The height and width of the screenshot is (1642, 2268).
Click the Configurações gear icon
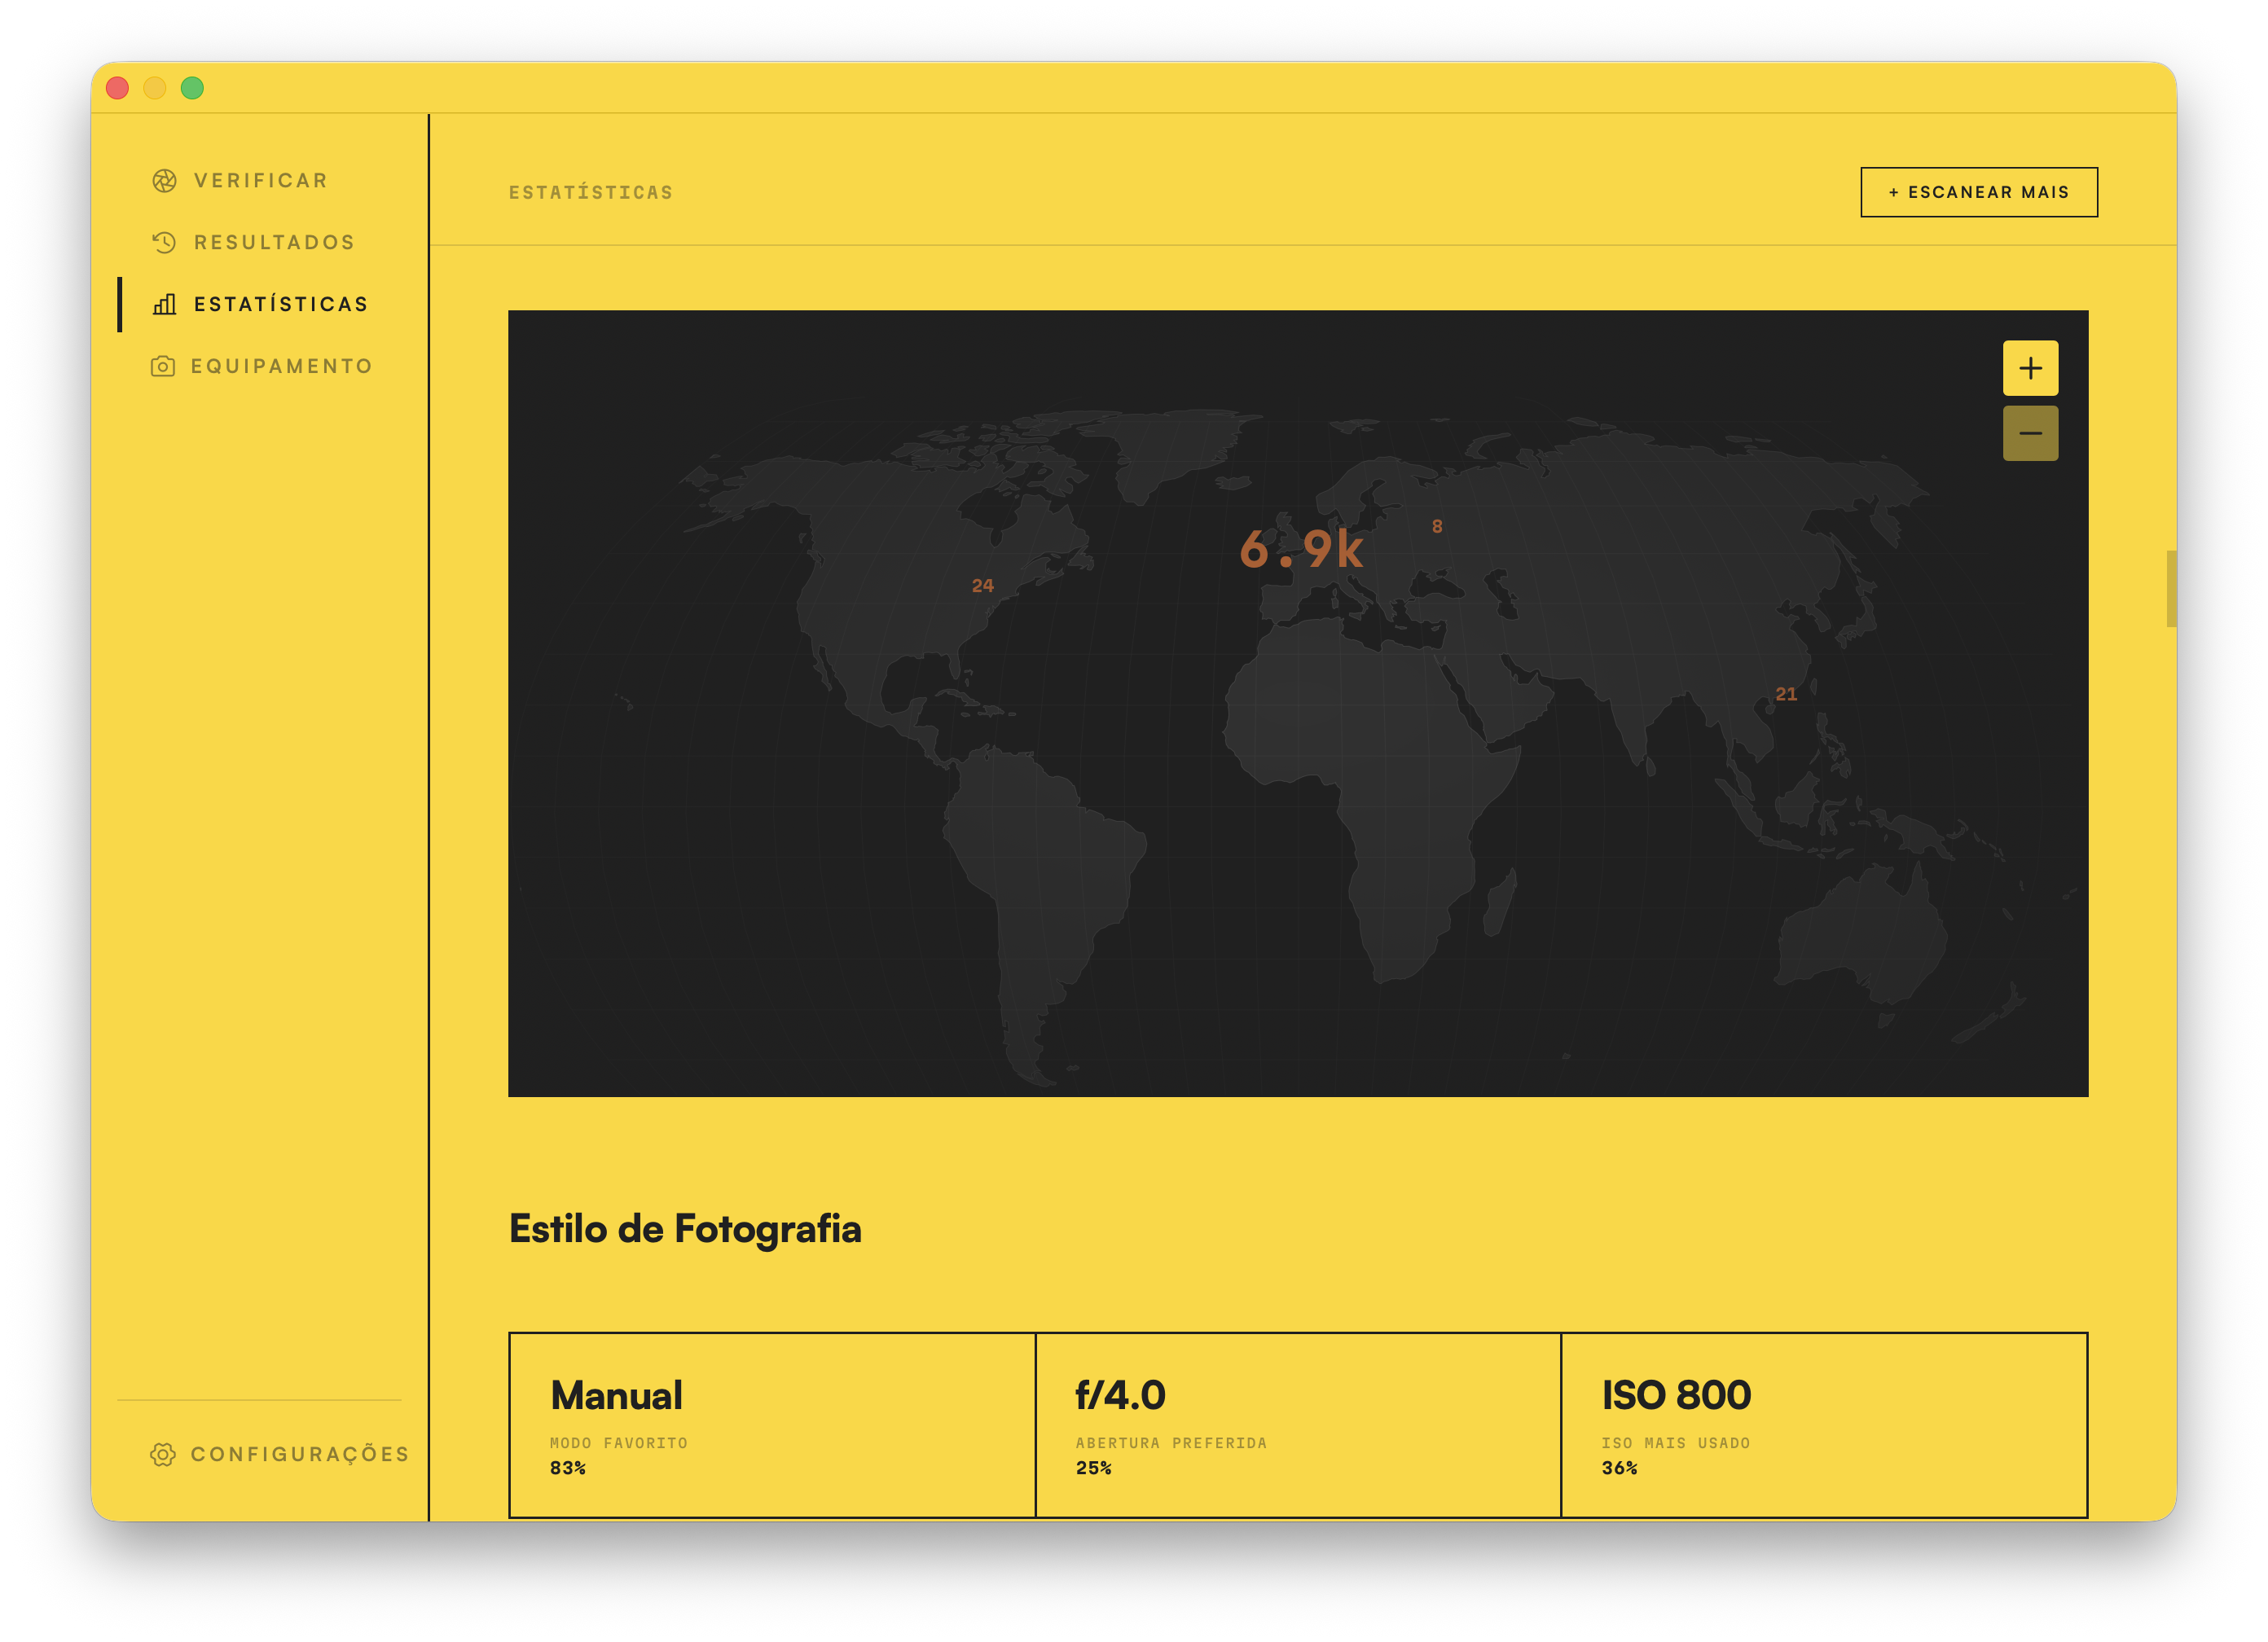coord(162,1455)
